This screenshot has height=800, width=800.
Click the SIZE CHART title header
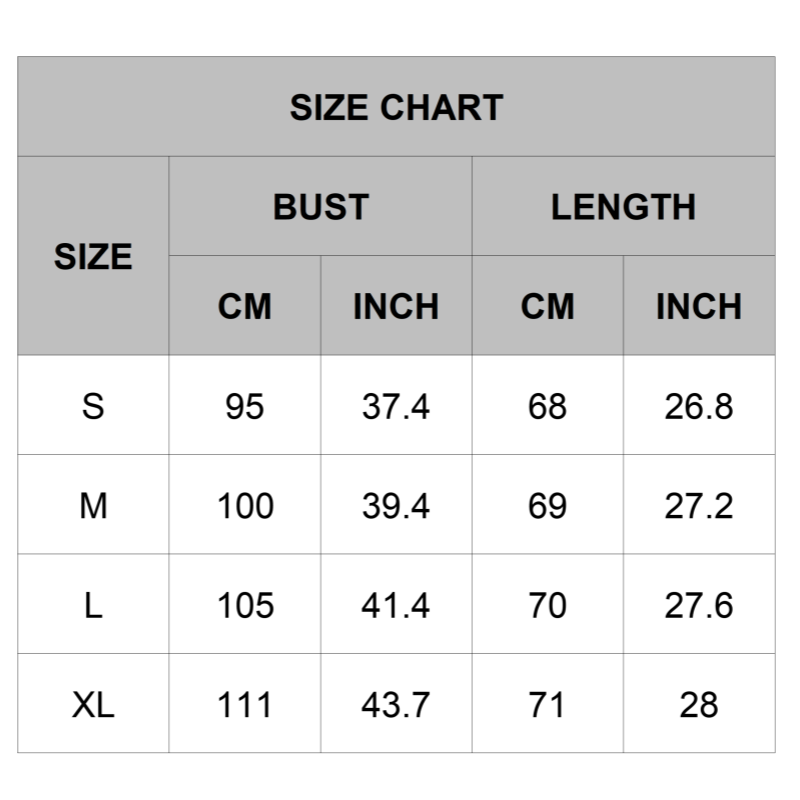396,107
